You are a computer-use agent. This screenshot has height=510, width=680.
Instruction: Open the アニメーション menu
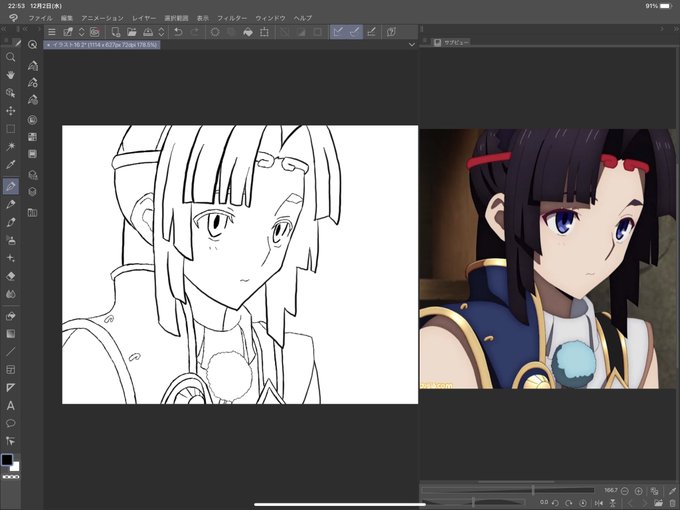pyautogui.click(x=102, y=18)
